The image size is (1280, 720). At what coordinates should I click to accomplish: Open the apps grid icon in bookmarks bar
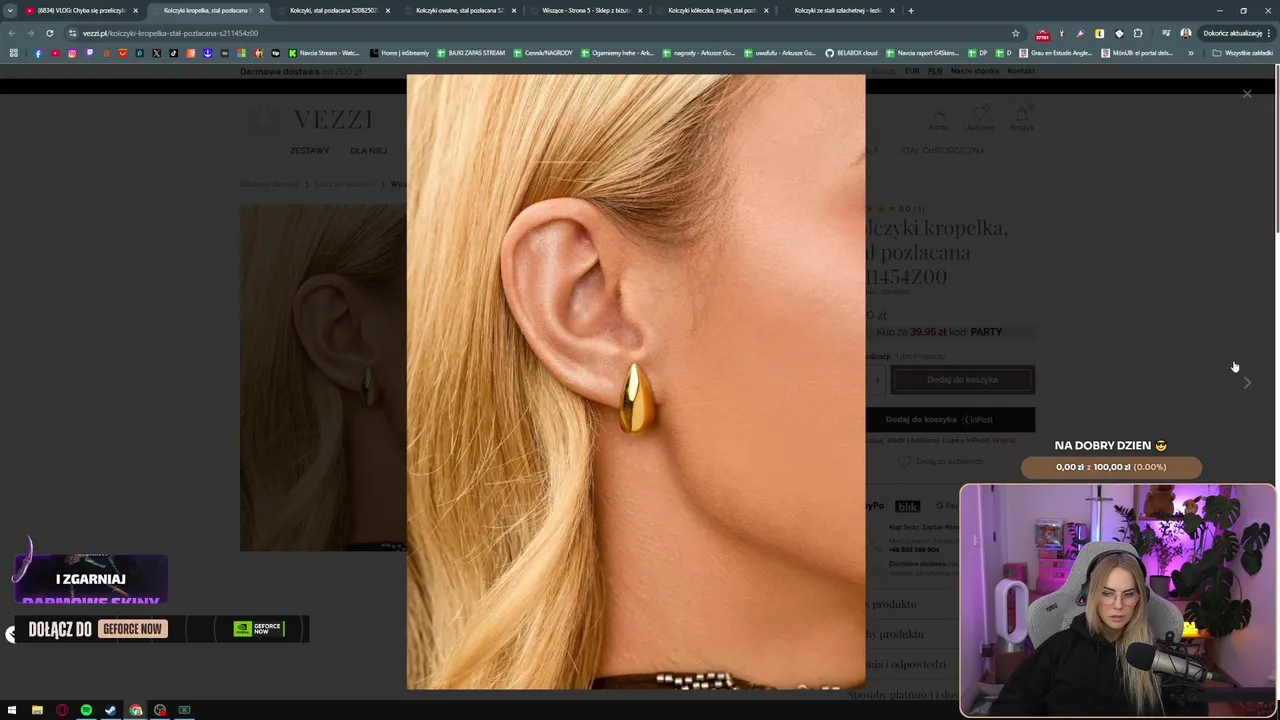[x=13, y=53]
